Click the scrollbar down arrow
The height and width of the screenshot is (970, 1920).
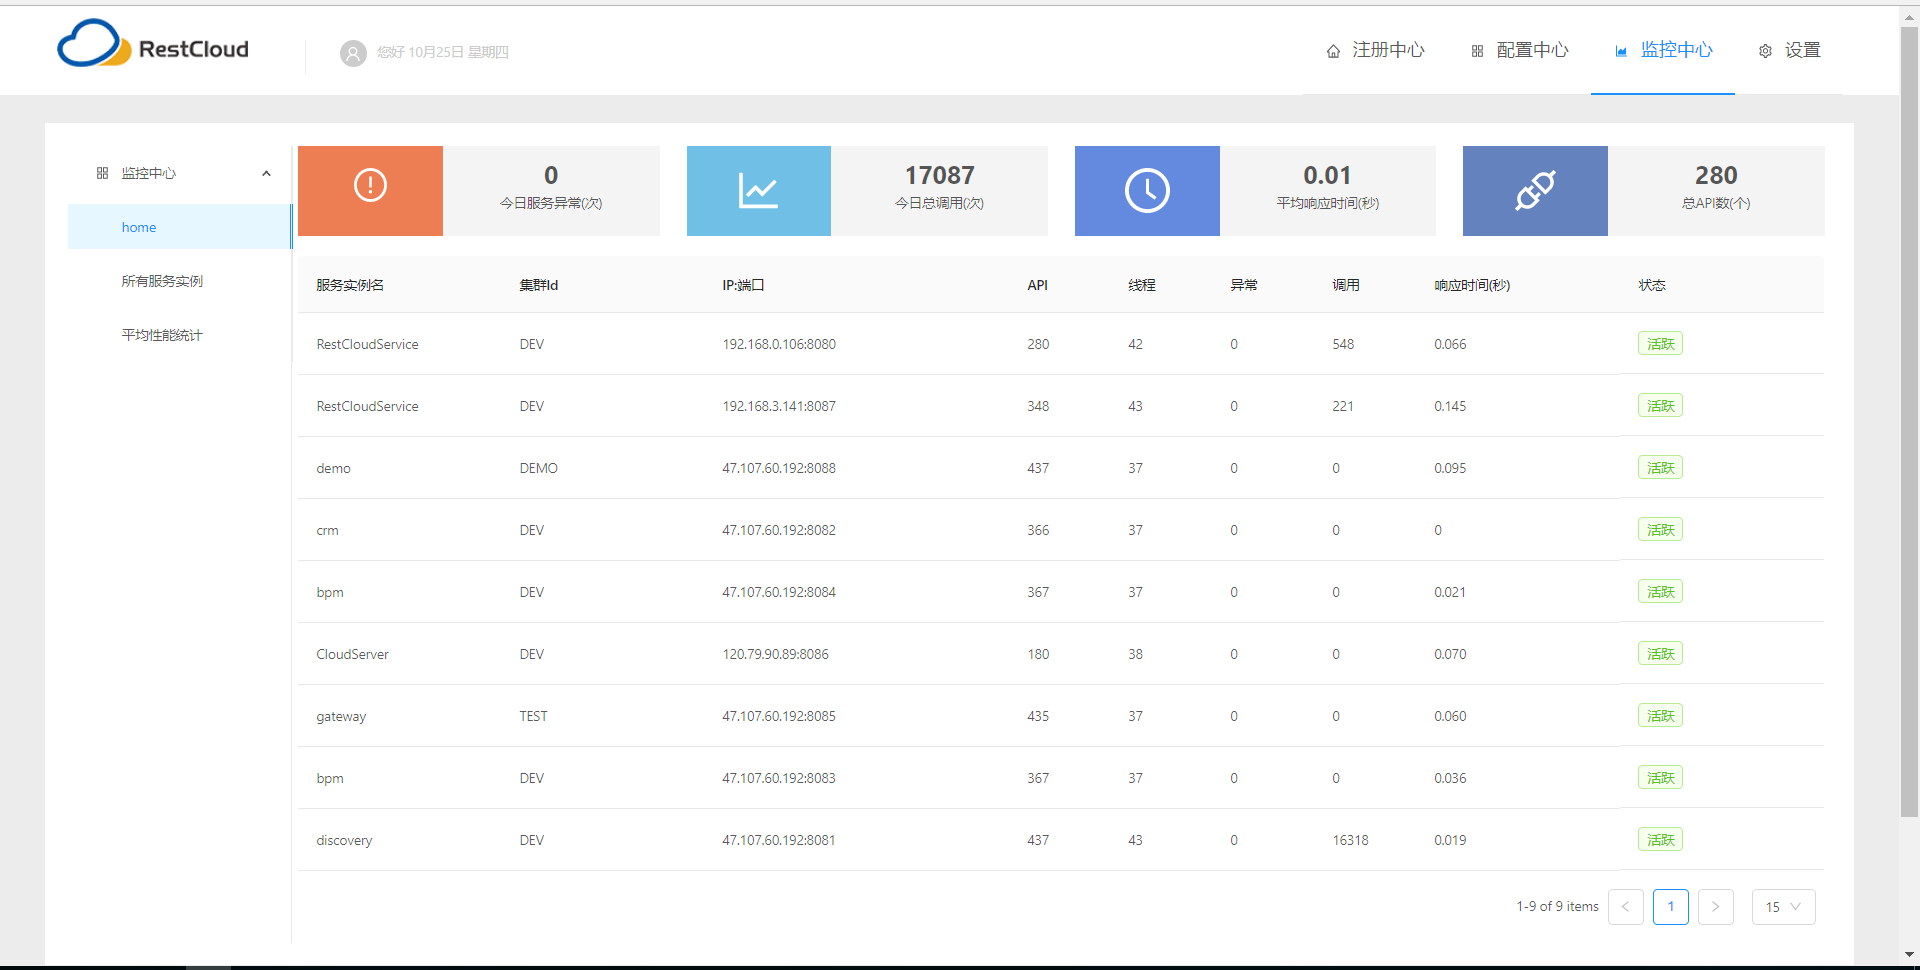1909,955
